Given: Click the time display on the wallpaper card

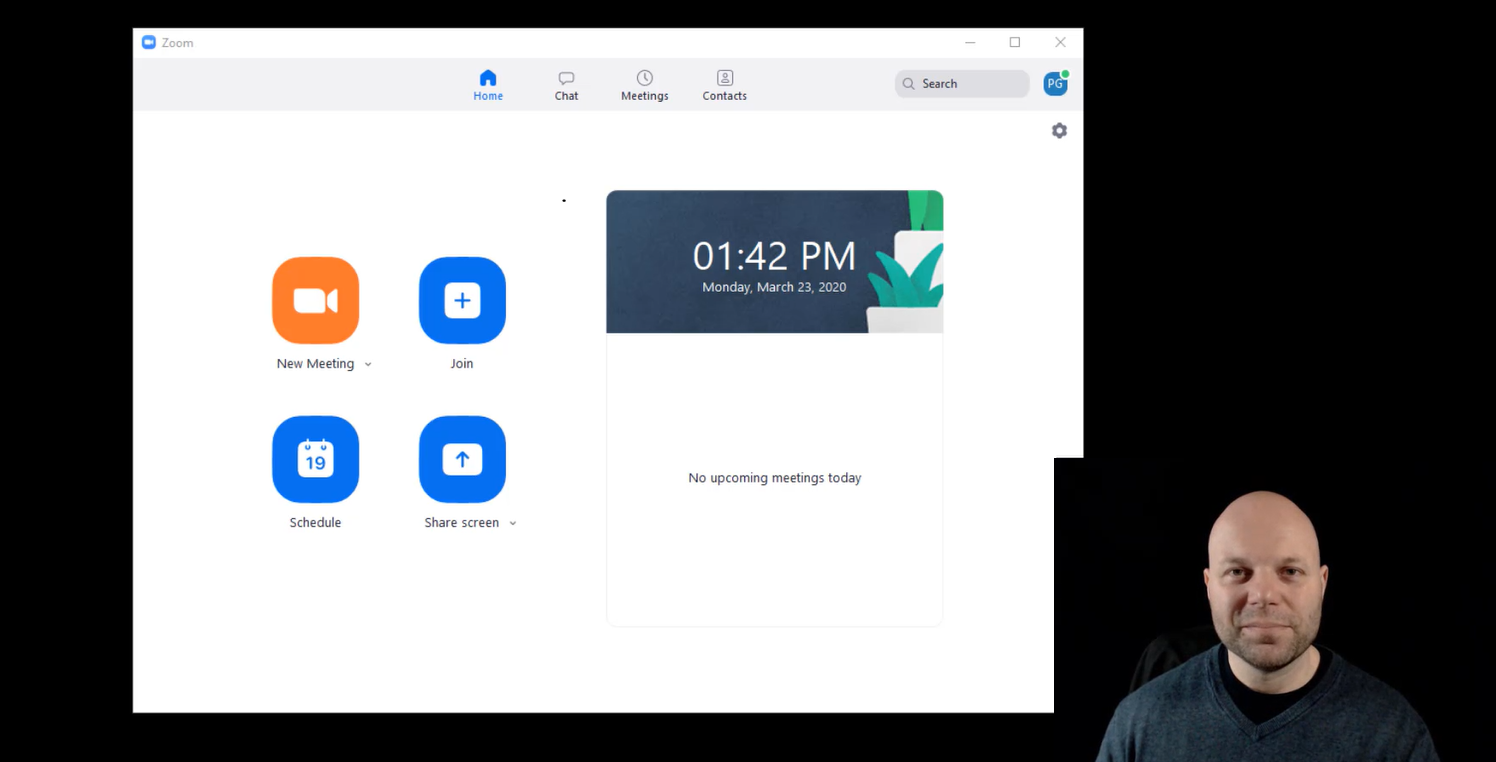Looking at the screenshot, I should pos(774,256).
